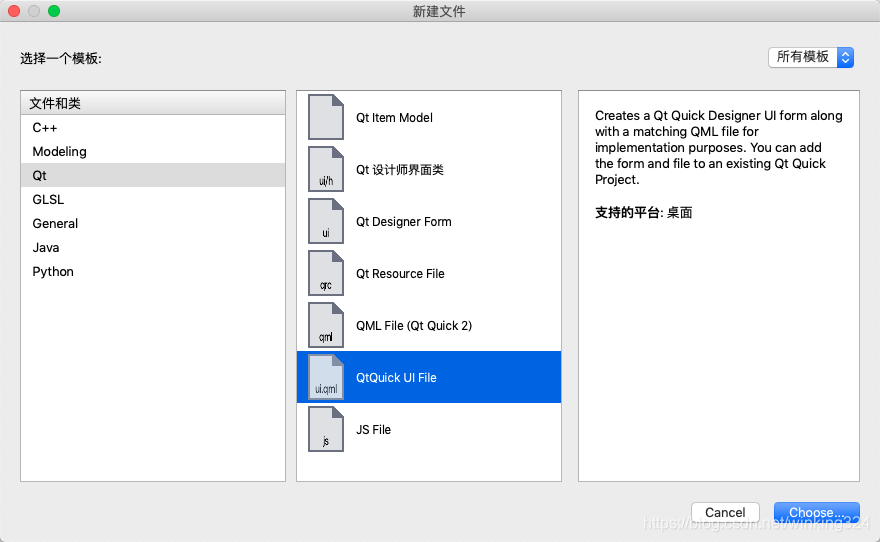Image resolution: width=880 pixels, height=542 pixels.
Task: Select Qt Item Model template label
Action: (394, 118)
